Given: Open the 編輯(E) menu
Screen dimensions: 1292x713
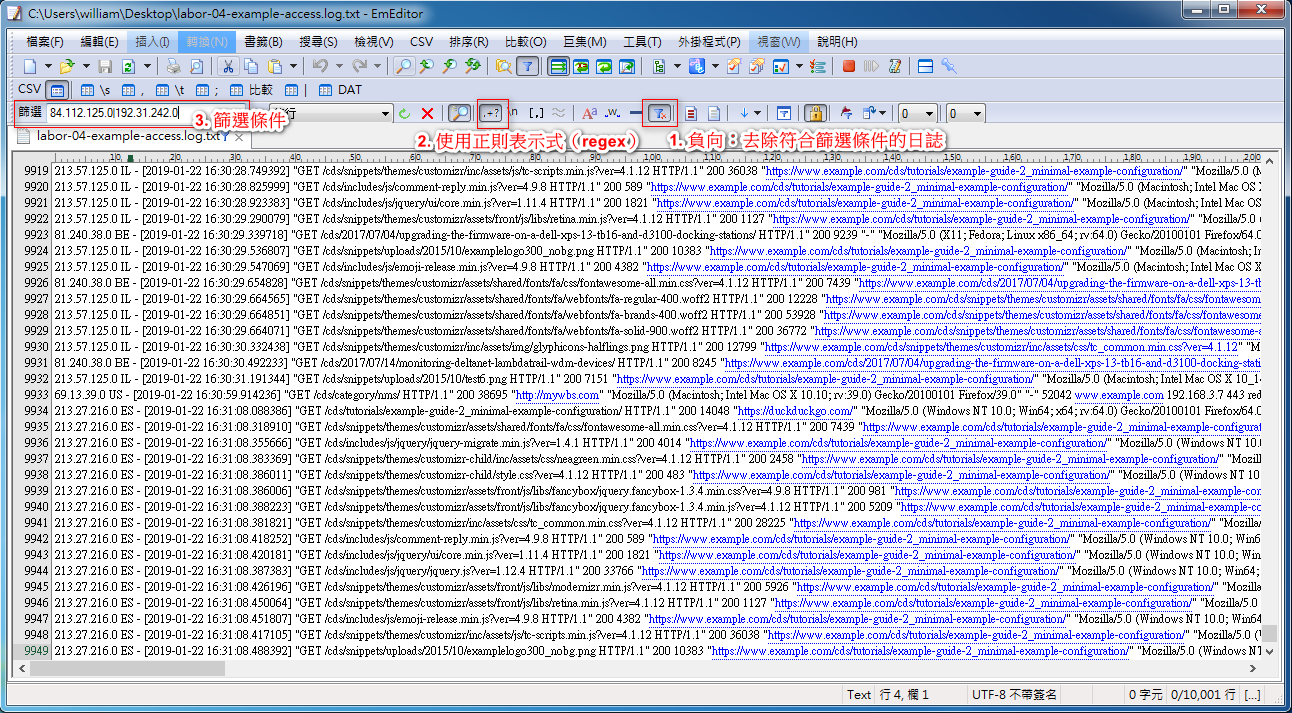Looking at the screenshot, I should point(99,42).
